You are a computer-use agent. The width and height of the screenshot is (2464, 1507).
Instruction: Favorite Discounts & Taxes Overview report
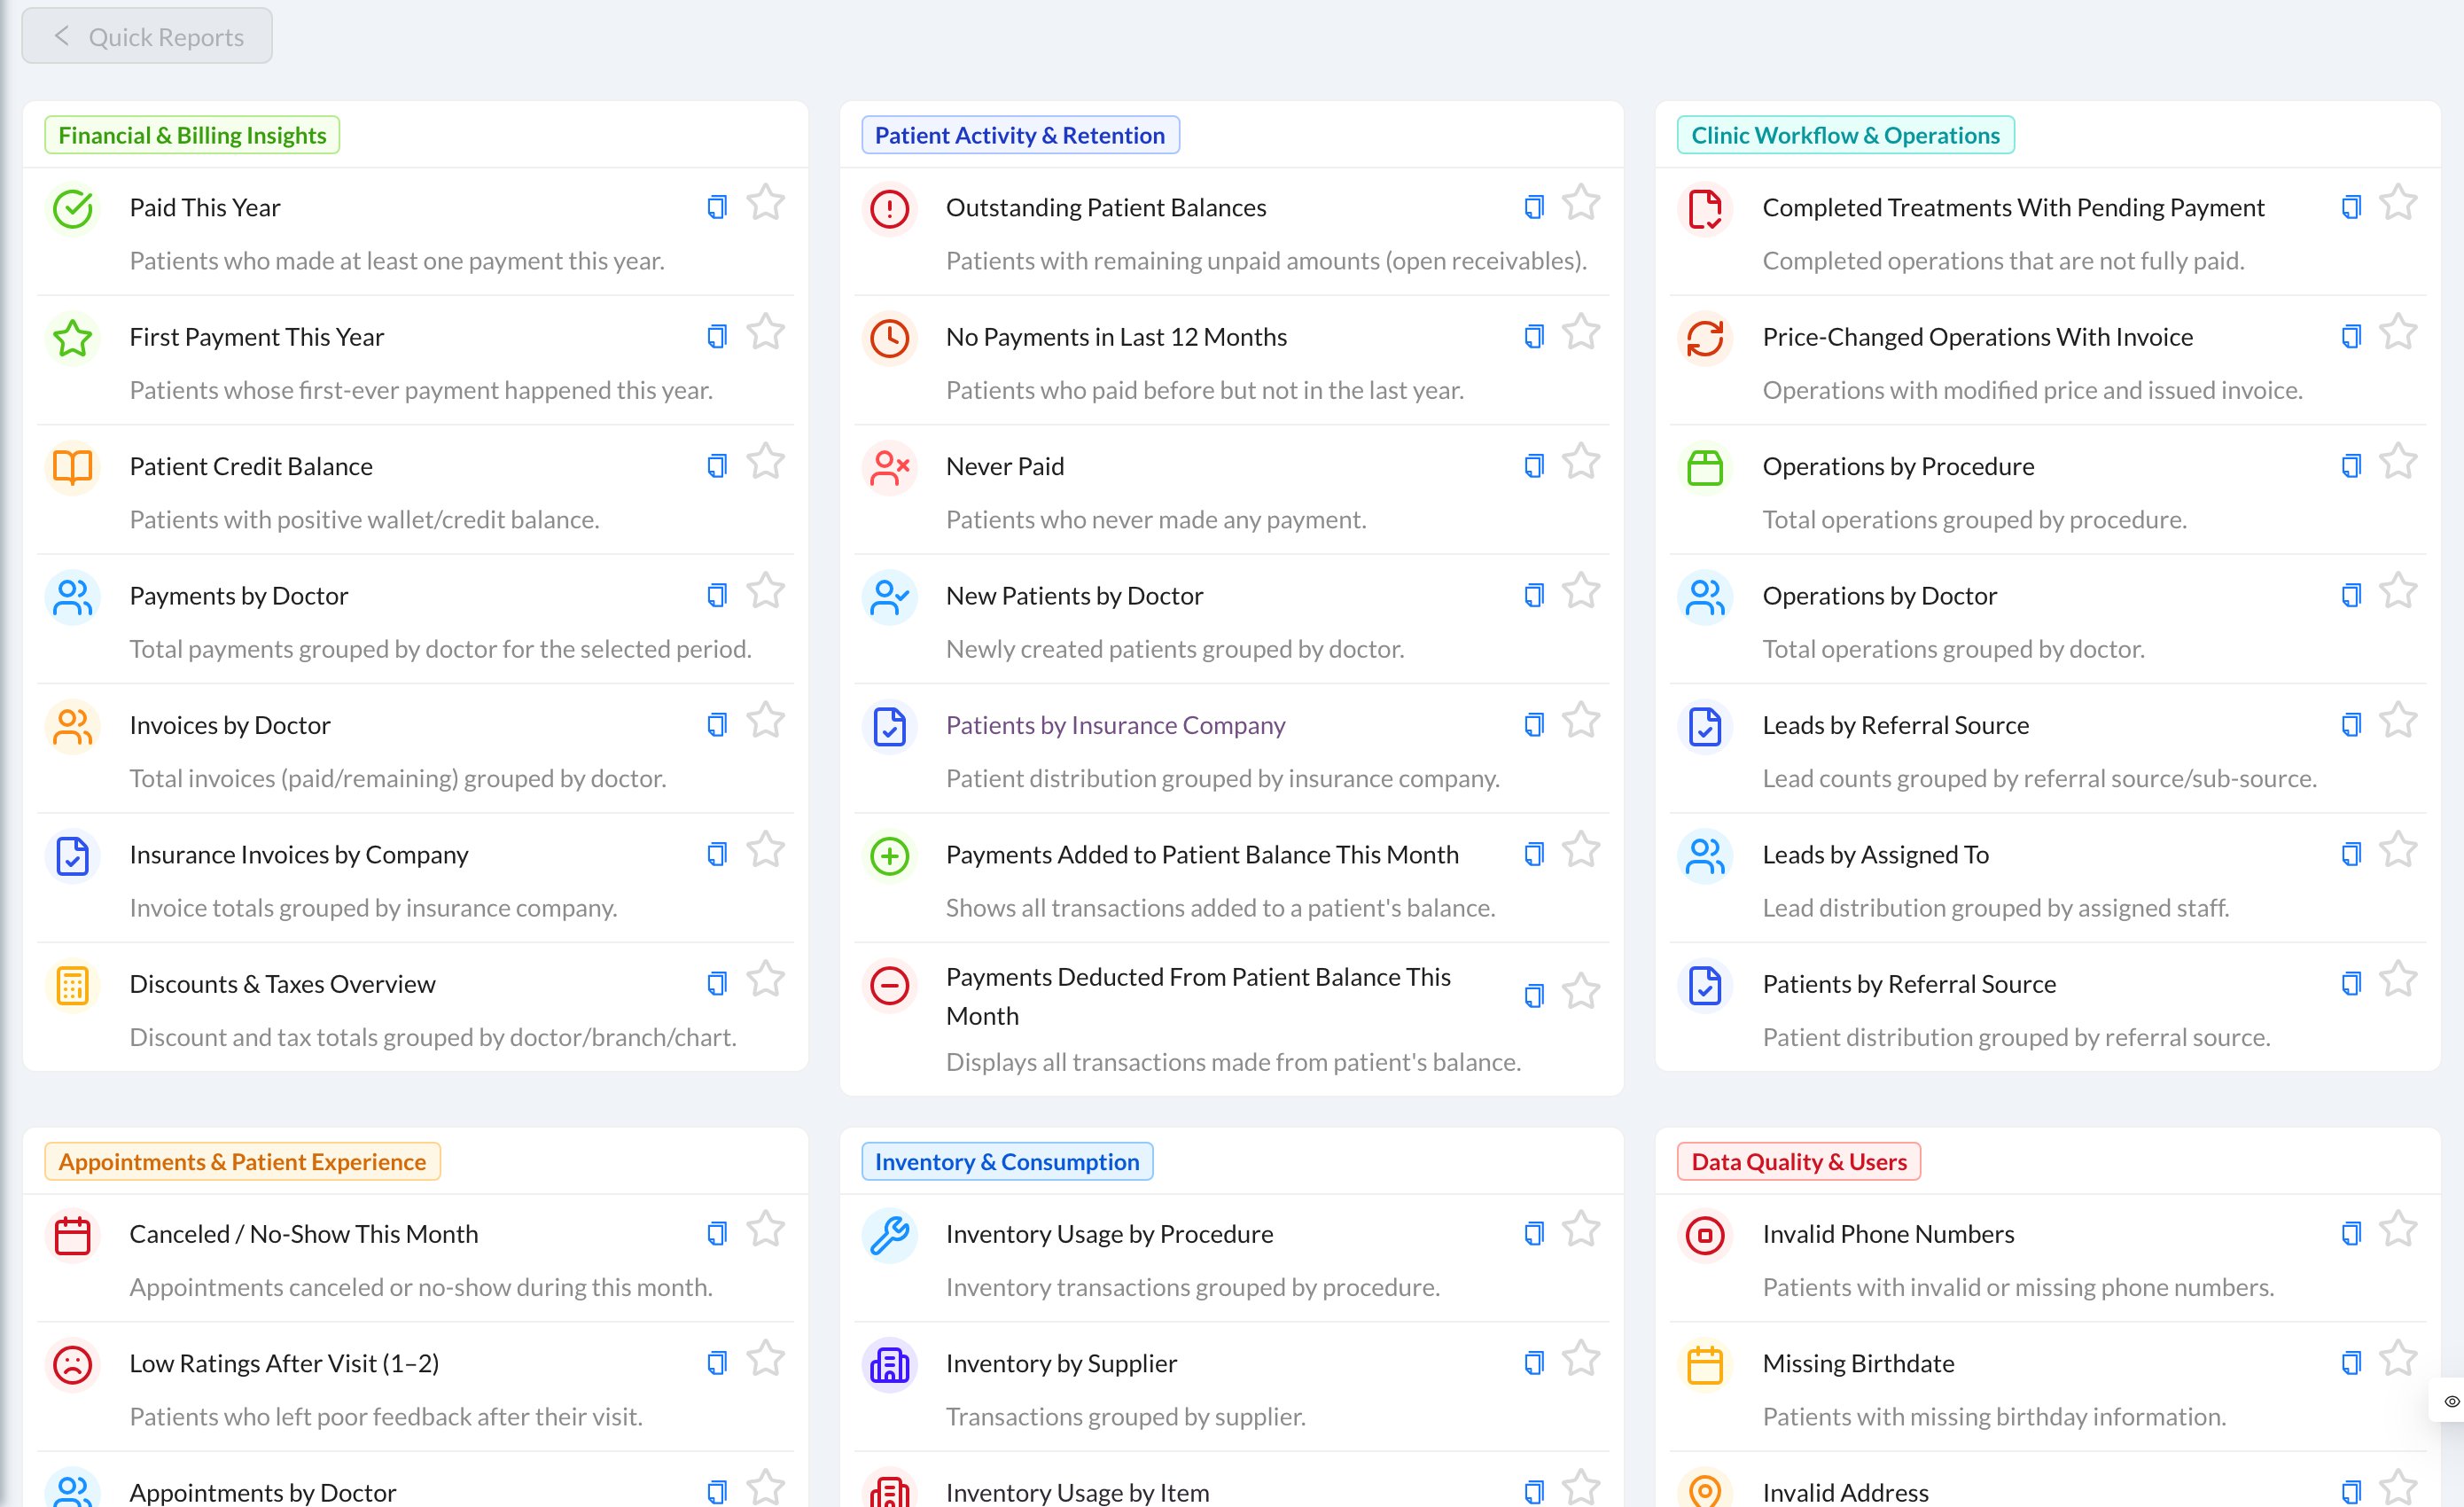click(x=766, y=980)
